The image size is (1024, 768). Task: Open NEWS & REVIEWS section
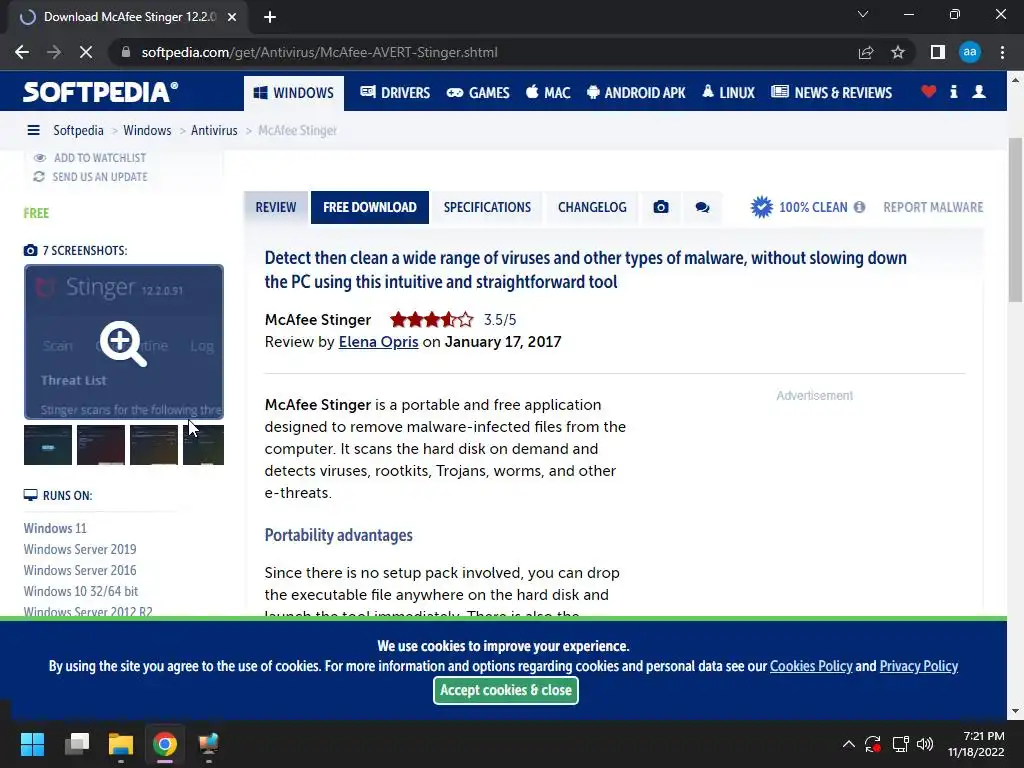831,93
